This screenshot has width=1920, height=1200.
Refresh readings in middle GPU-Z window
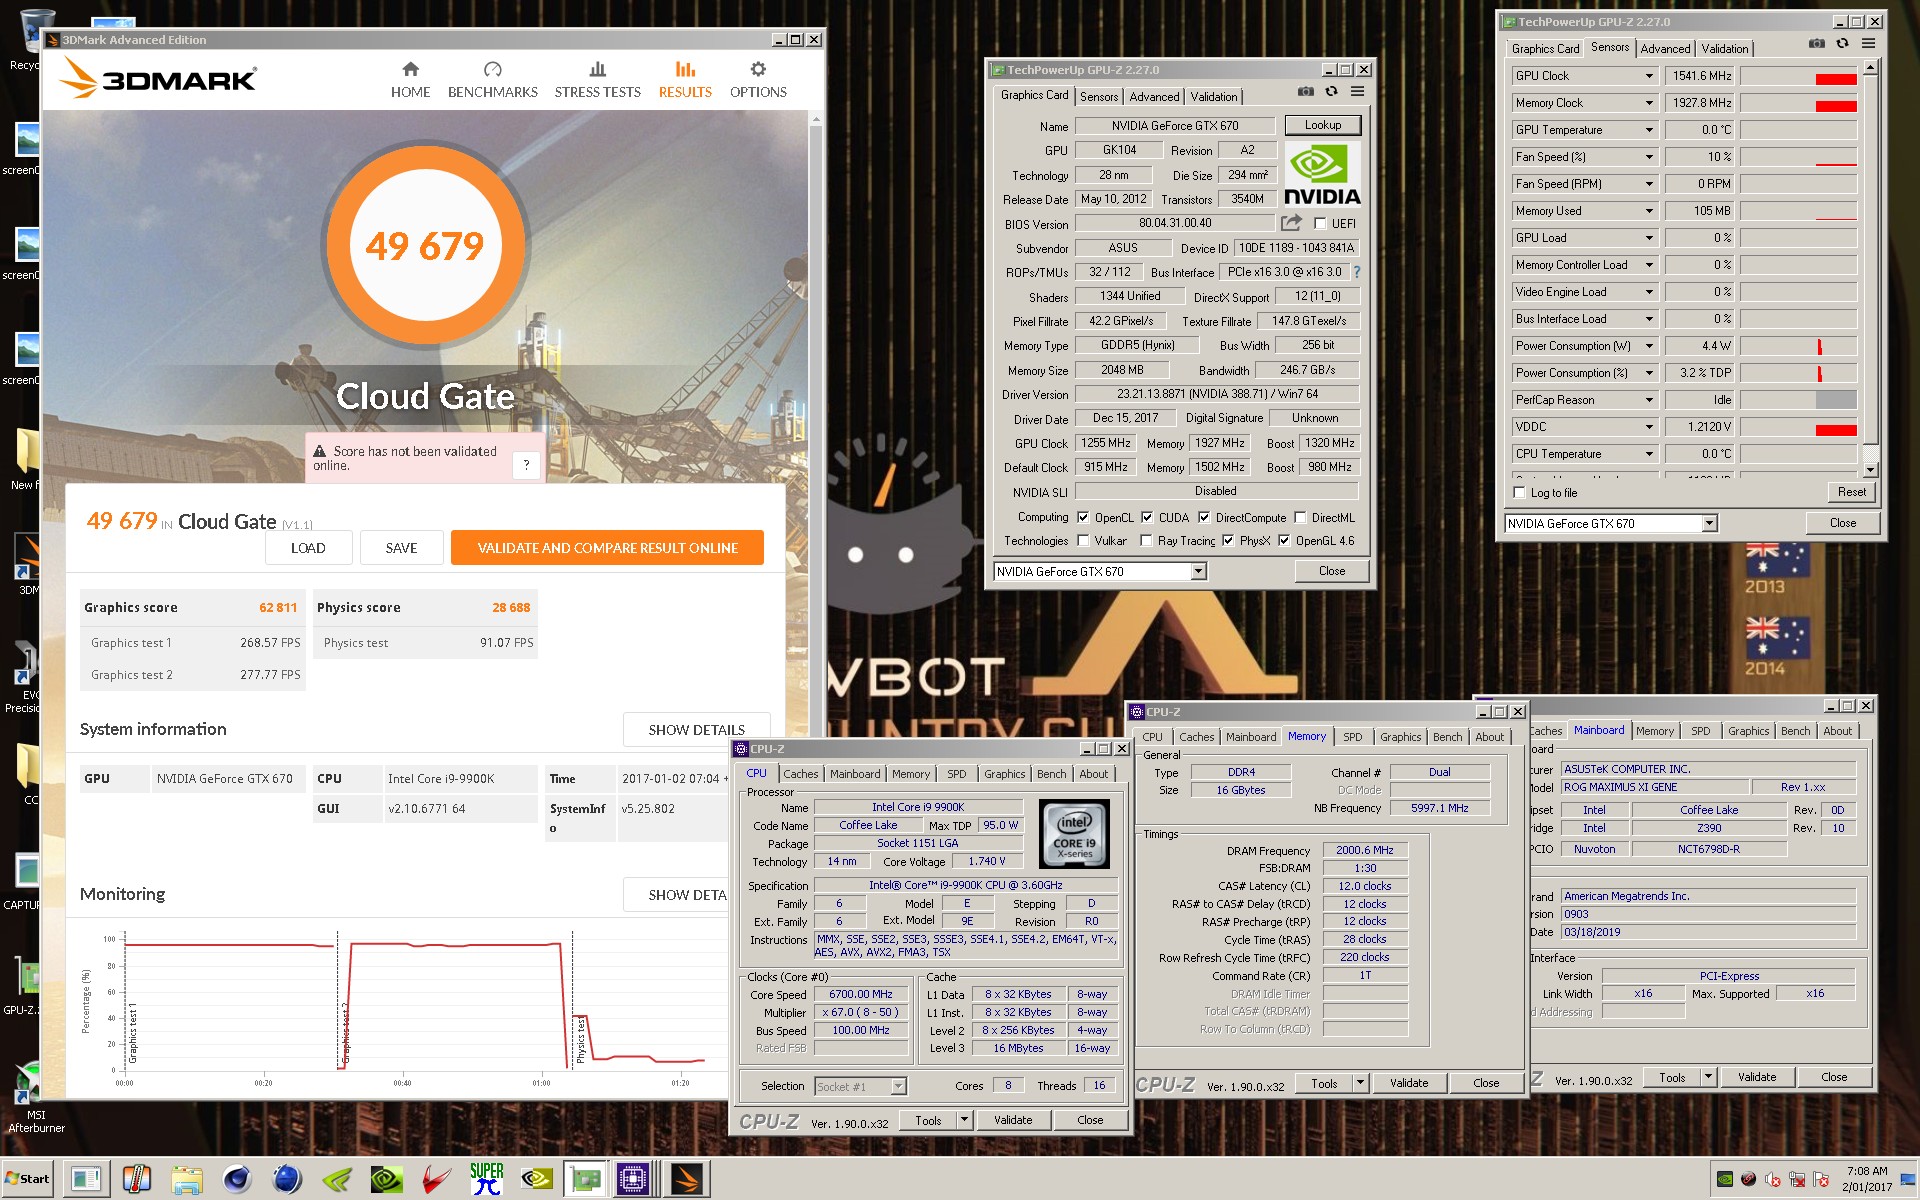click(1331, 91)
